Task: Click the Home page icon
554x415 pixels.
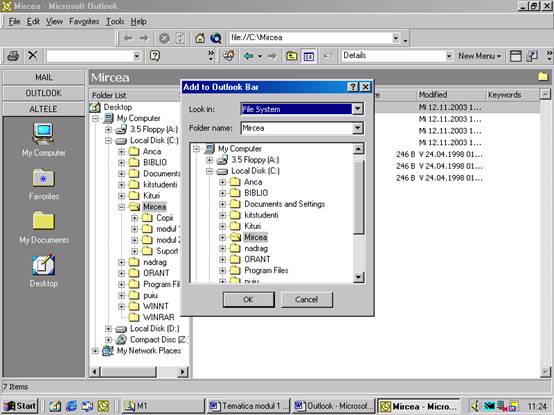Action: point(200,38)
